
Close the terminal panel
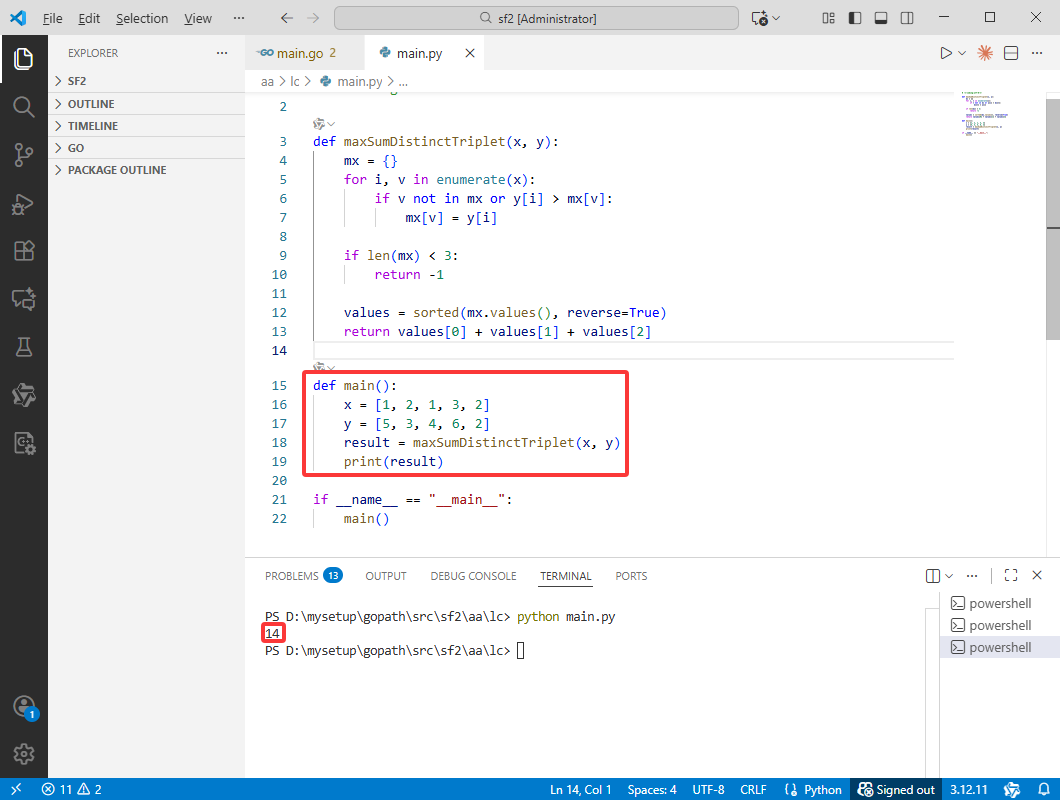coord(1037,575)
